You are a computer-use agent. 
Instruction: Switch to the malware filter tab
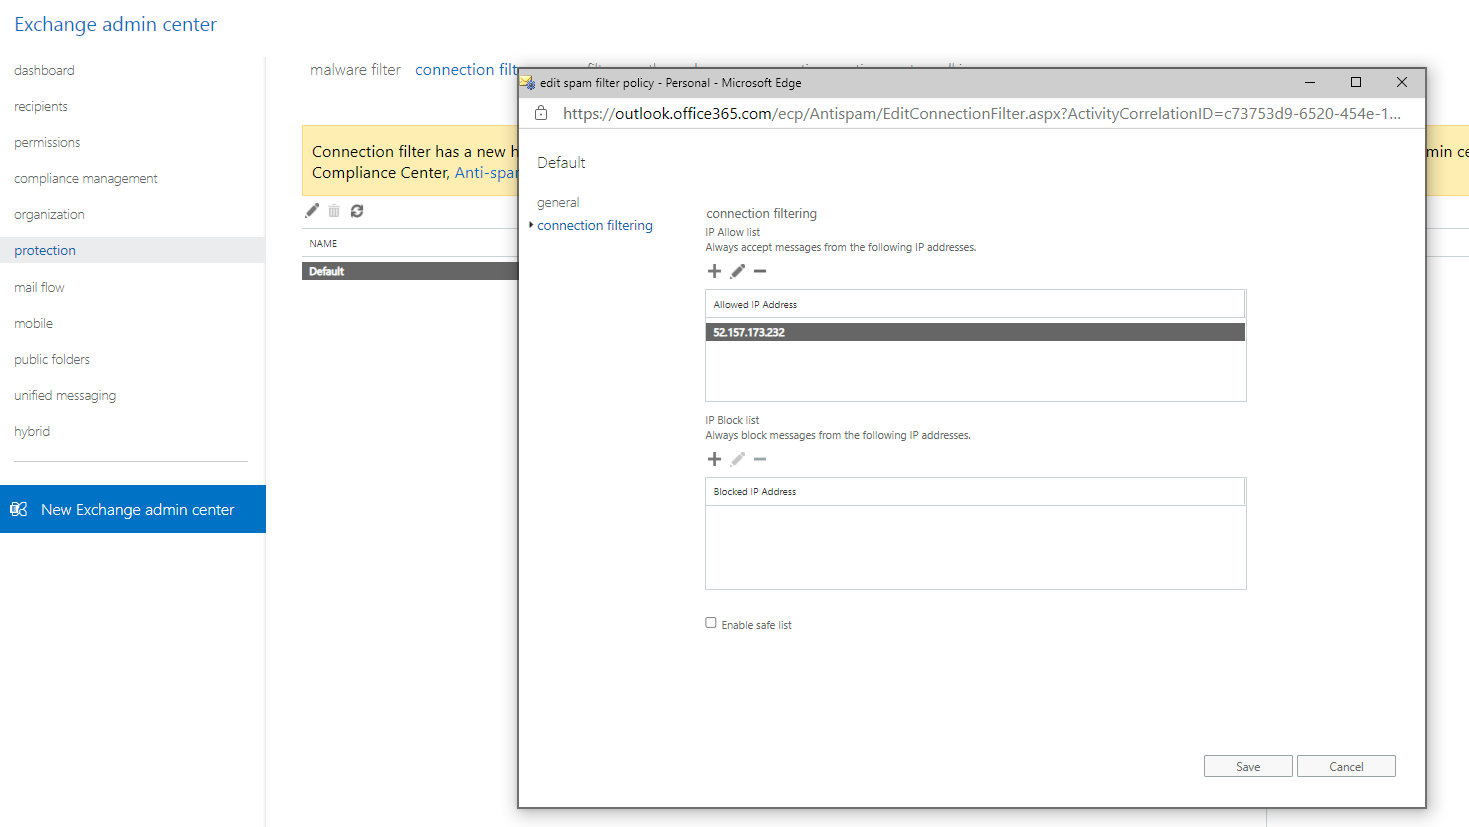click(x=355, y=70)
